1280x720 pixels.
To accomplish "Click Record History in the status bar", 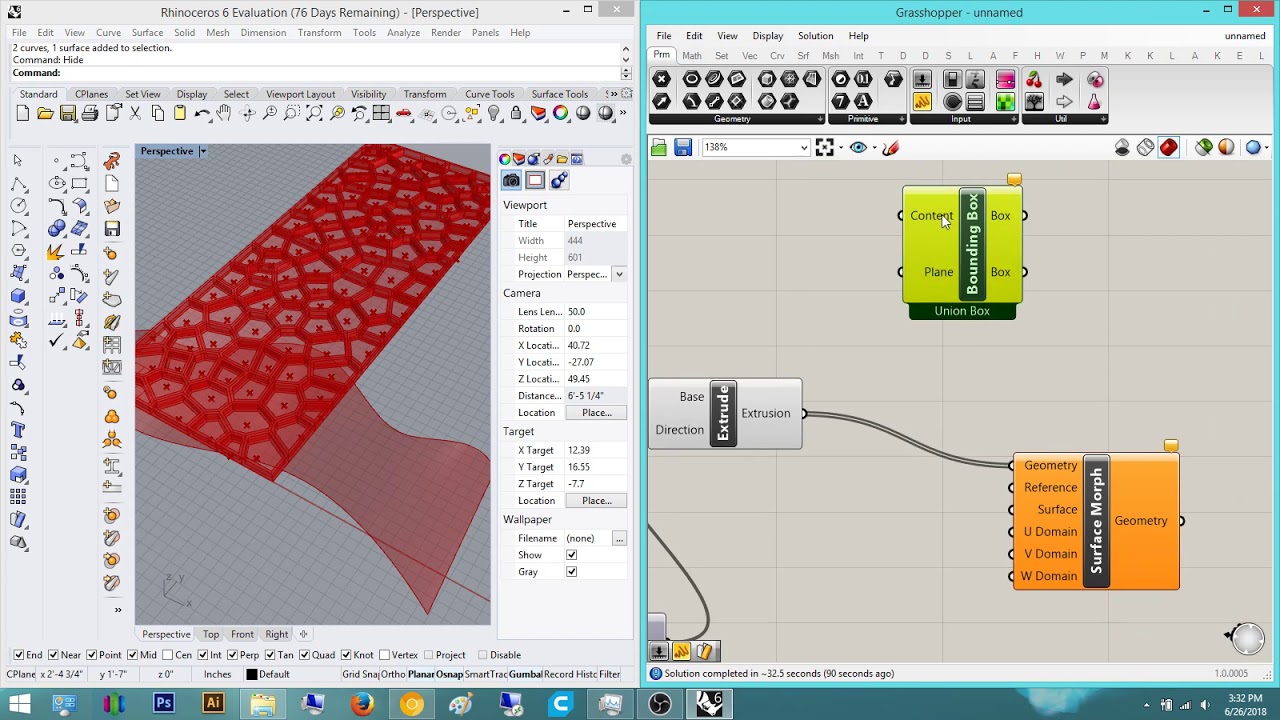I will click(x=570, y=674).
